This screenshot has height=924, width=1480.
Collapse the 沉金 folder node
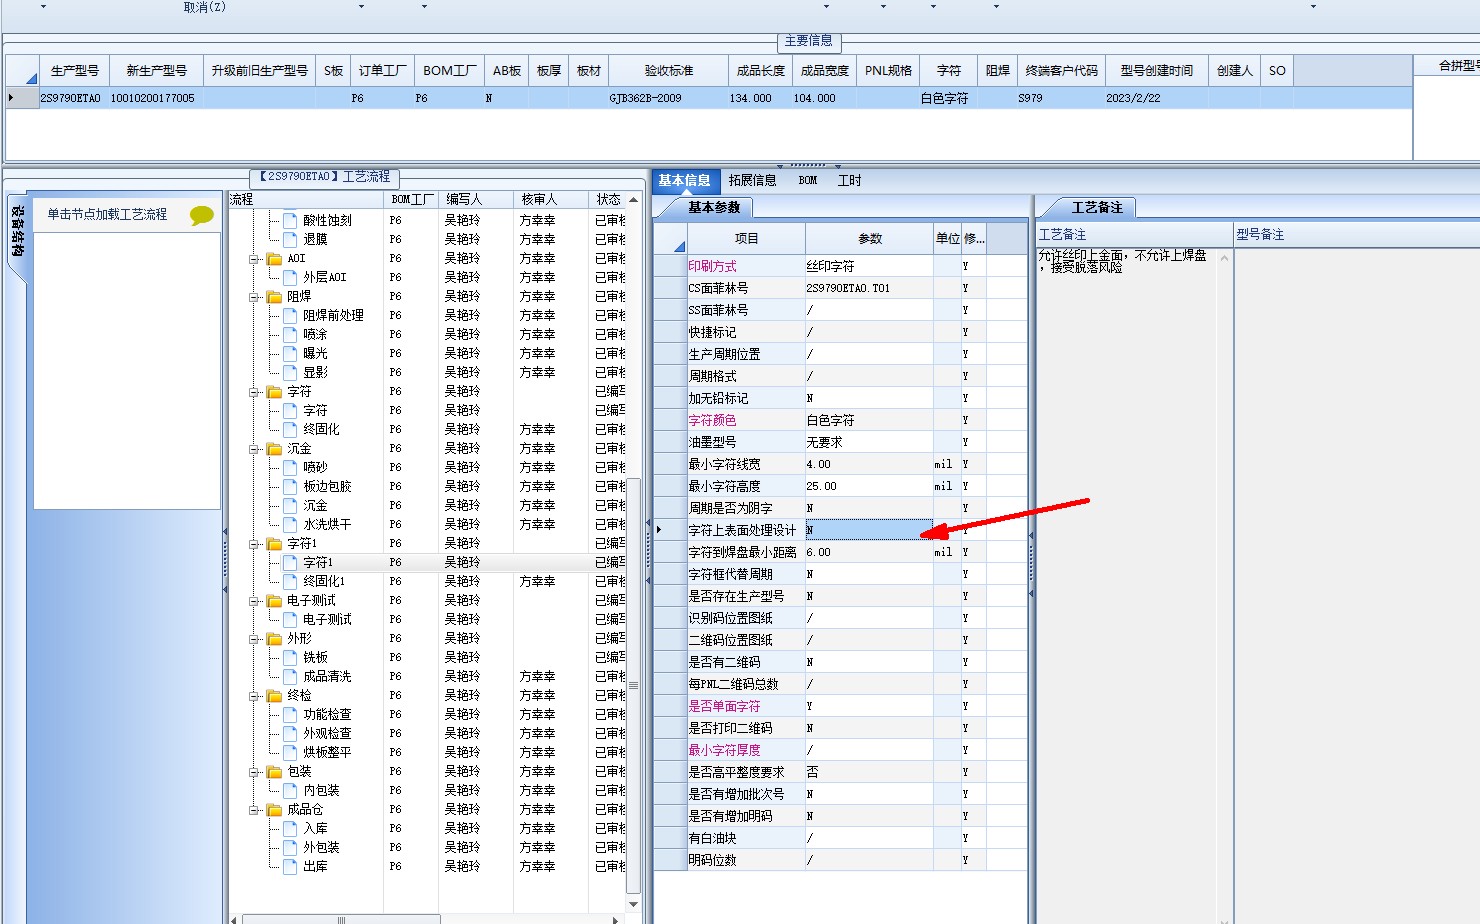[254, 449]
